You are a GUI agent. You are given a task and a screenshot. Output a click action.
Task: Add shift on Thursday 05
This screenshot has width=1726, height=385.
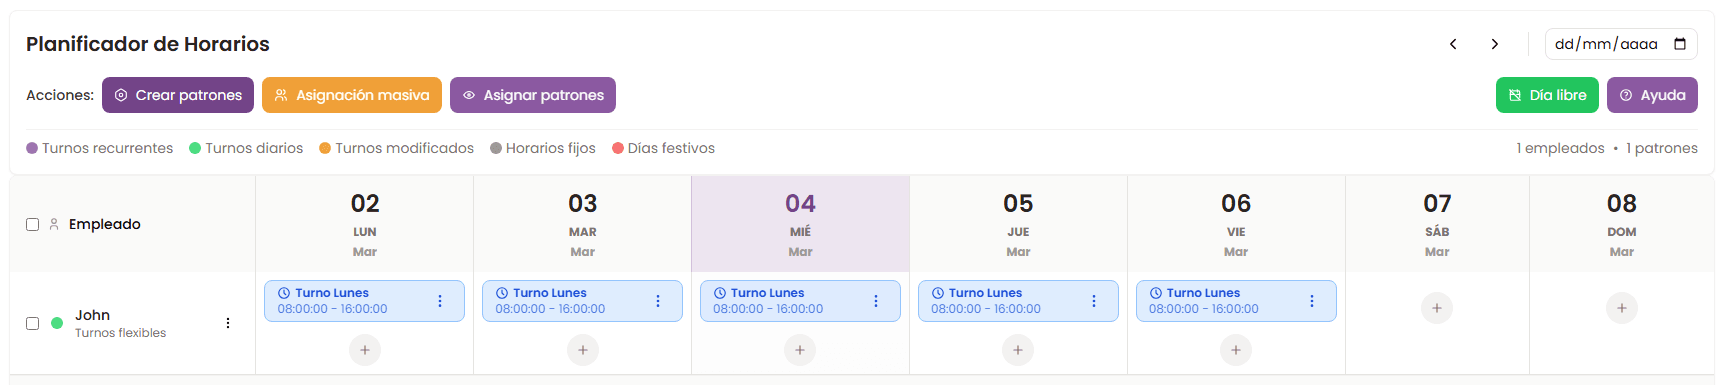[1018, 350]
